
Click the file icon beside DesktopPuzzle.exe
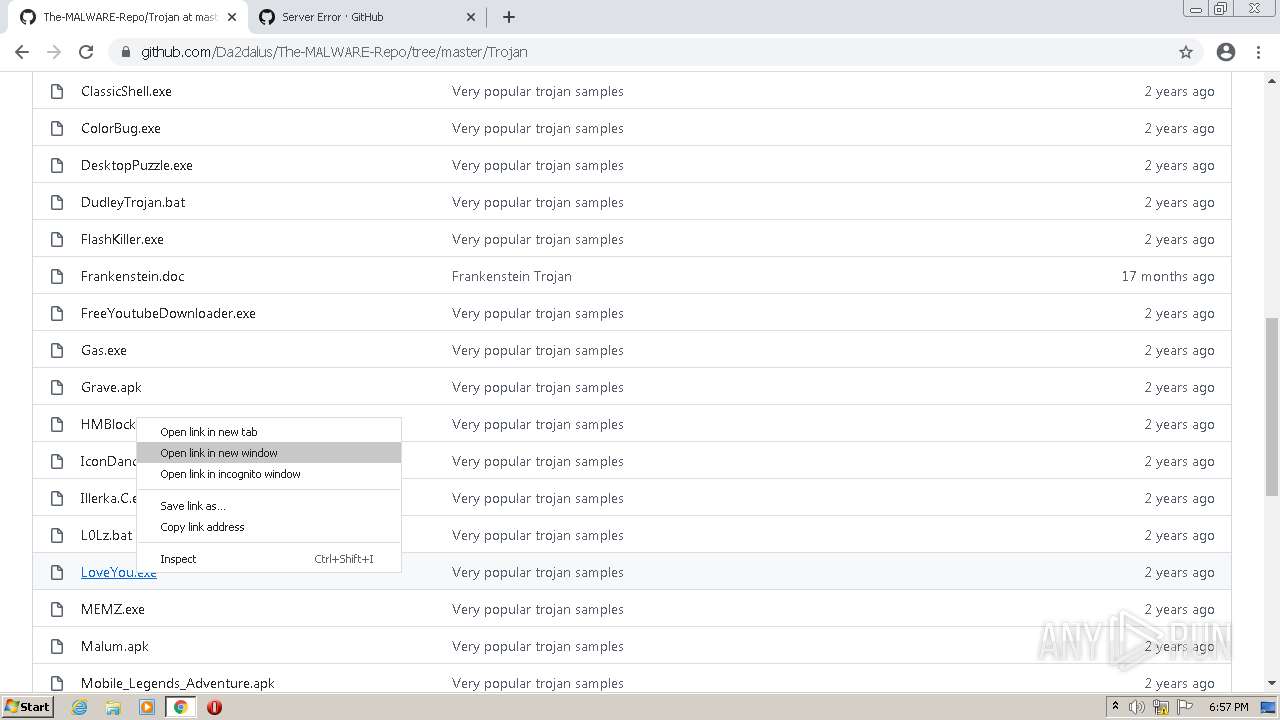click(57, 165)
